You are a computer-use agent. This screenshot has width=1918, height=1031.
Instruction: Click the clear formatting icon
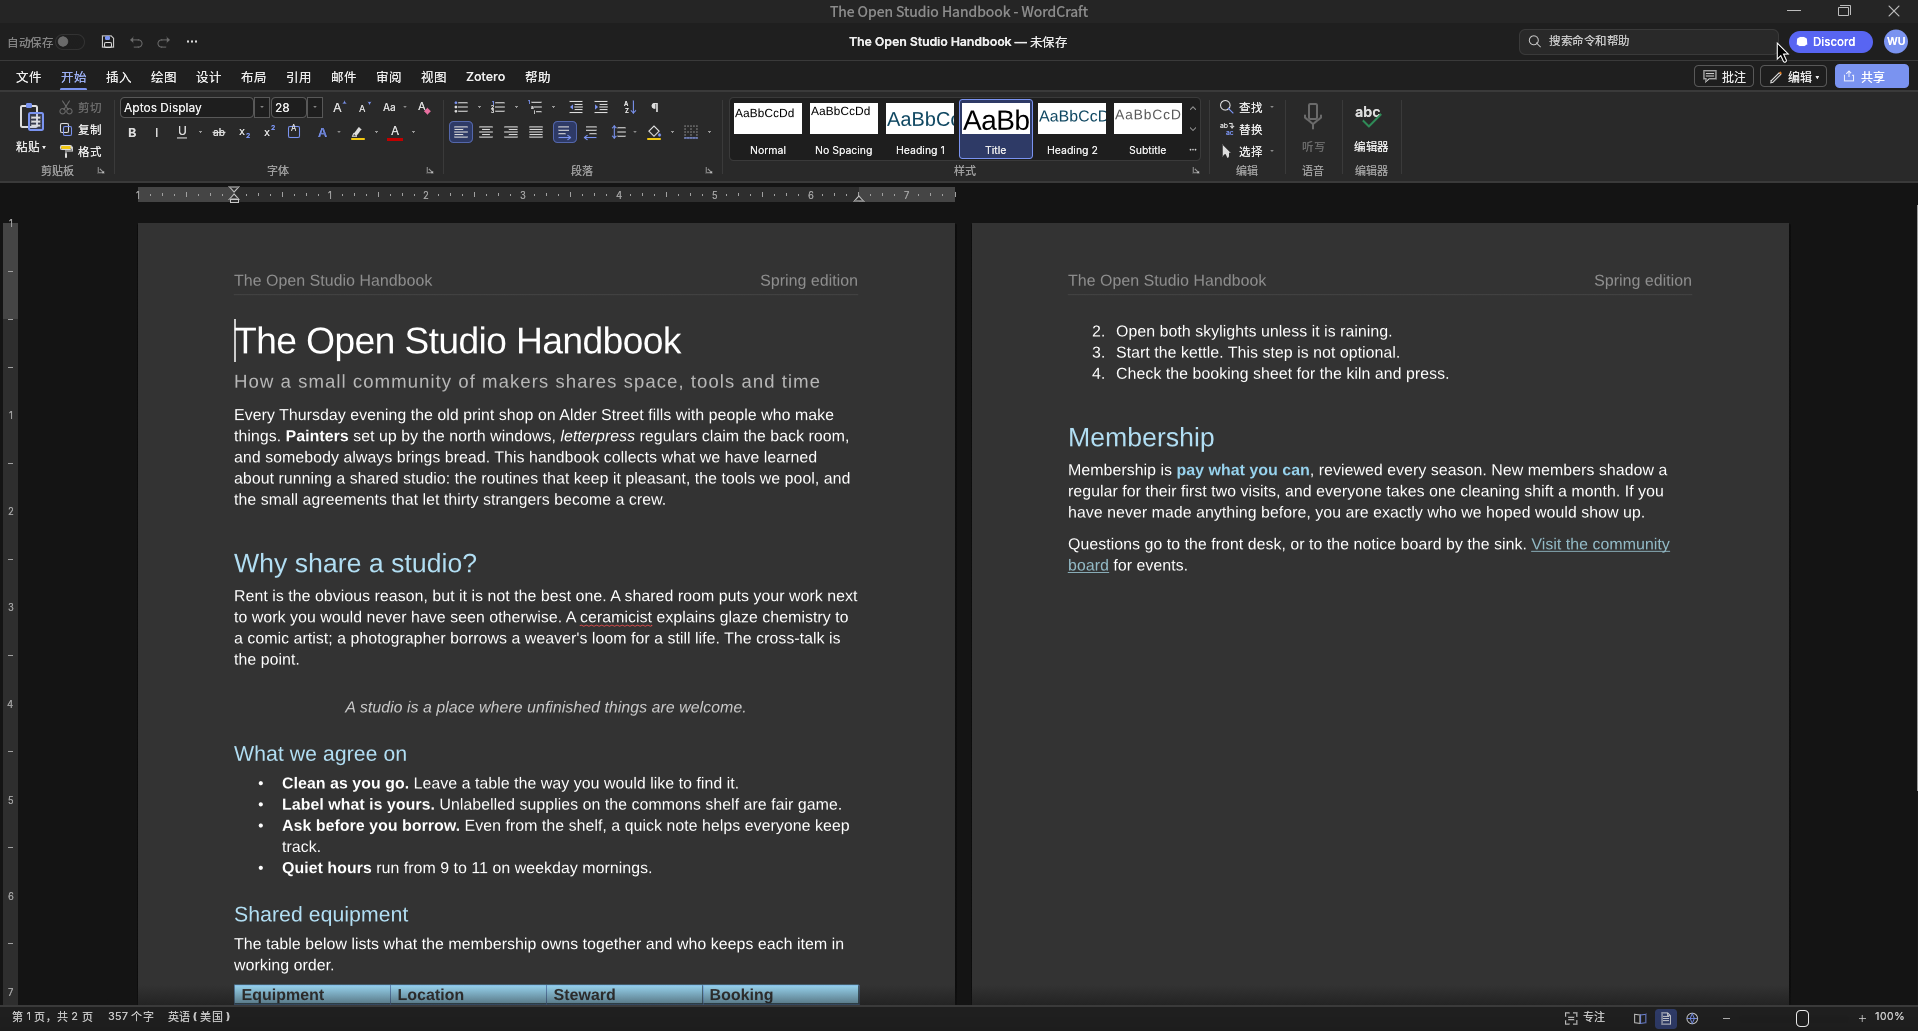[424, 107]
